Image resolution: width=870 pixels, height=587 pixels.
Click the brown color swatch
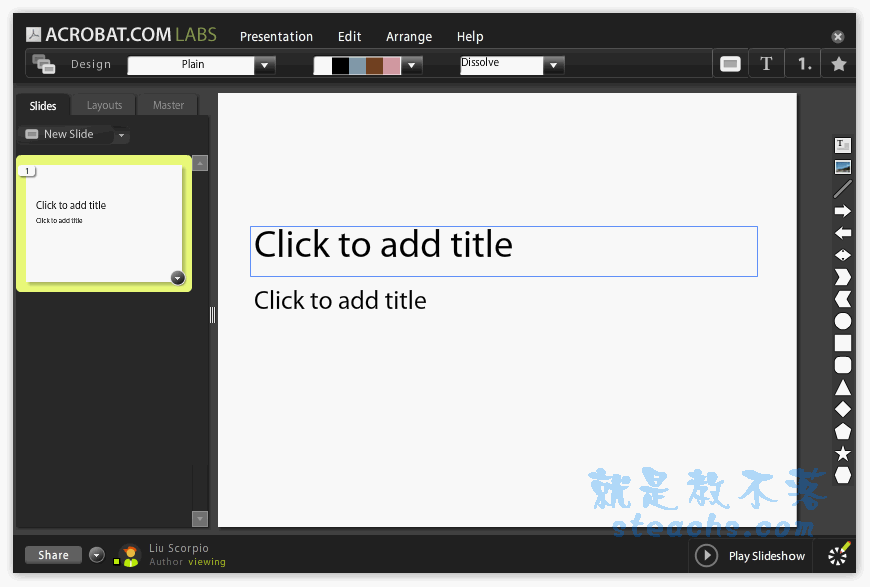[375, 65]
